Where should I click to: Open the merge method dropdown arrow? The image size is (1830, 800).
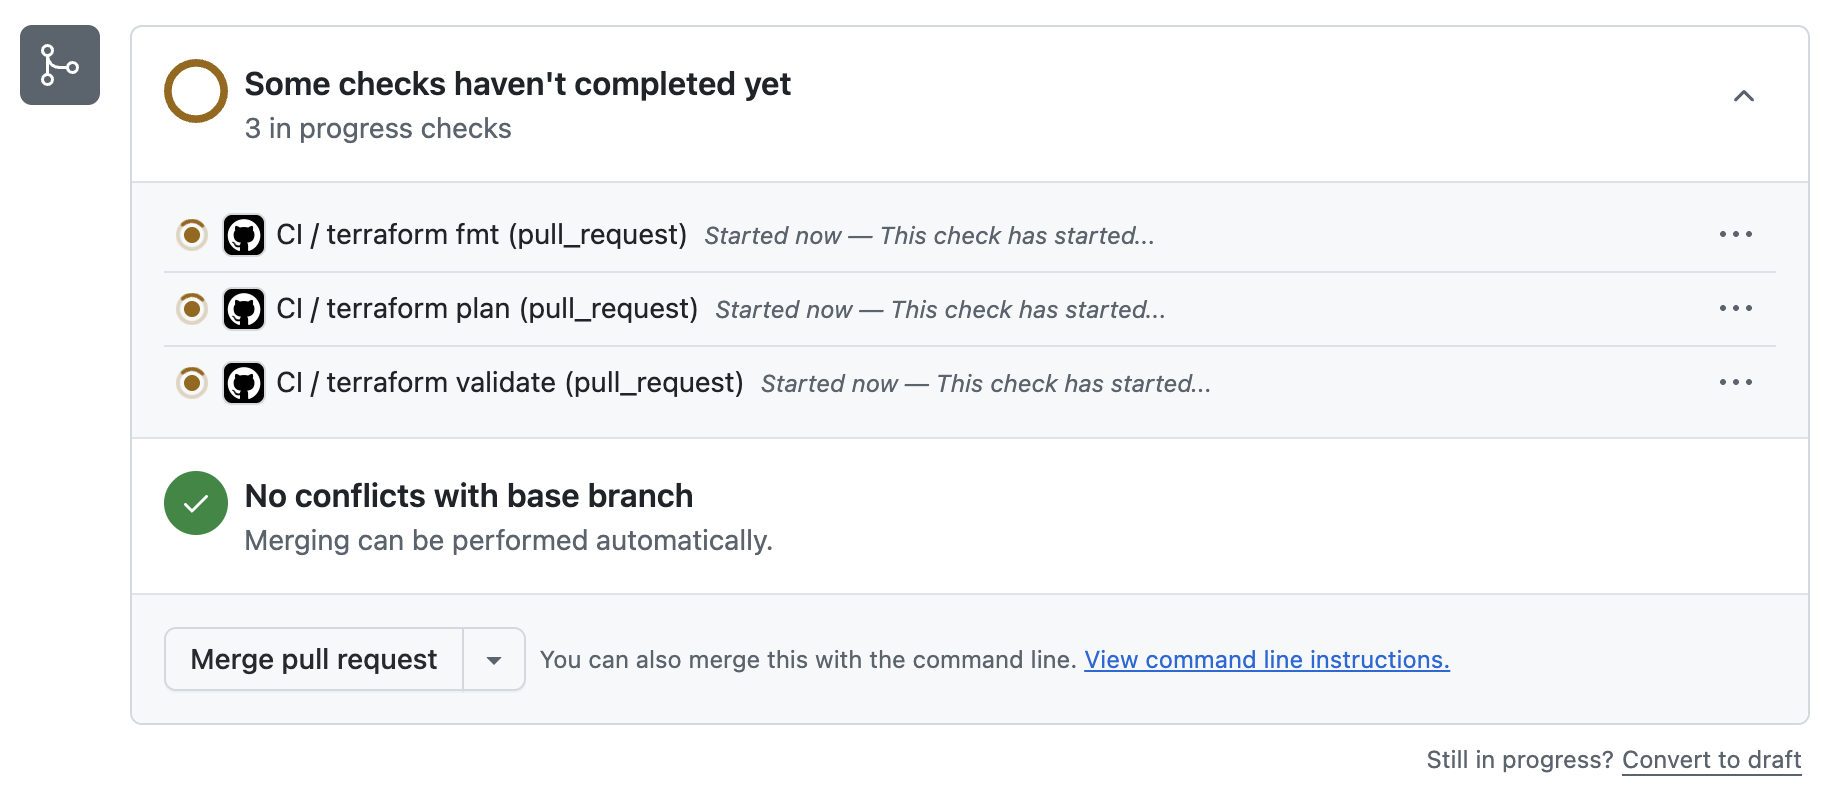pos(494,660)
